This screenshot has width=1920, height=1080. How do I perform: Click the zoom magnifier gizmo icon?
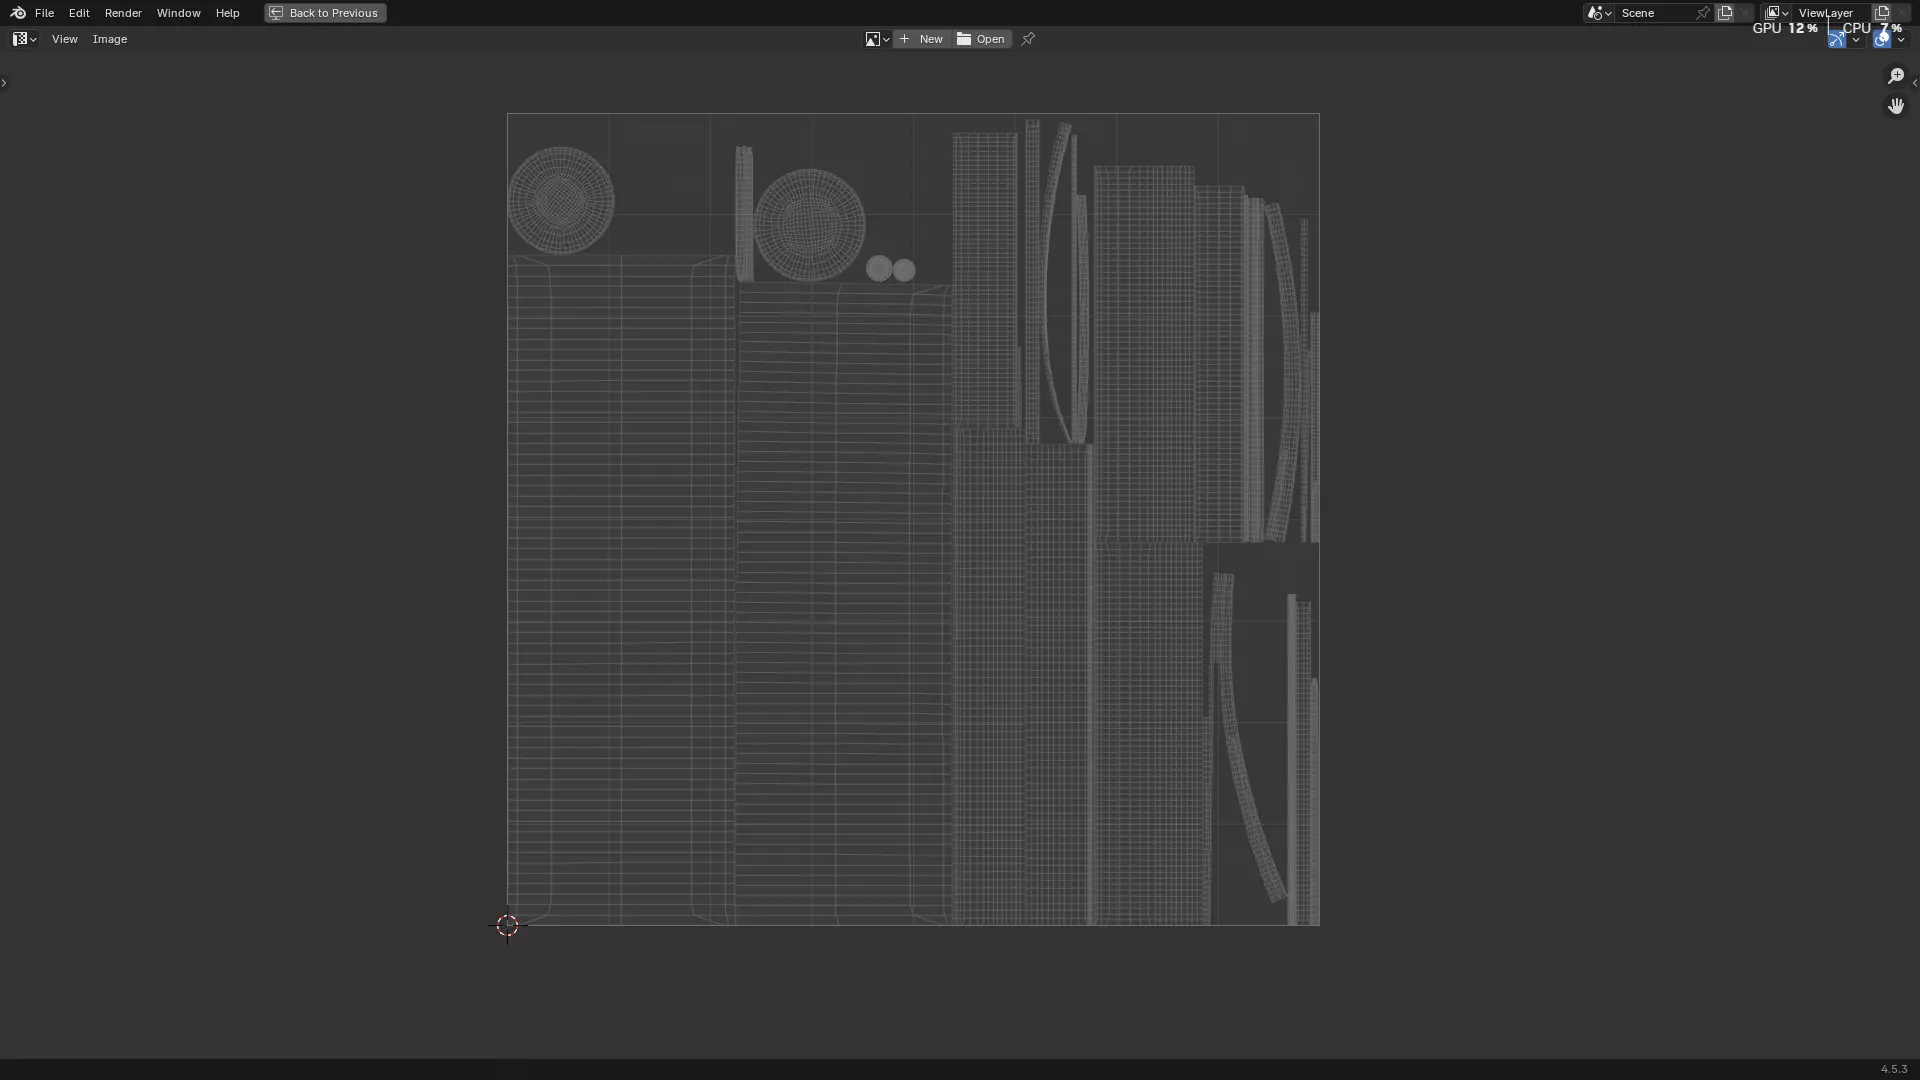click(1896, 76)
